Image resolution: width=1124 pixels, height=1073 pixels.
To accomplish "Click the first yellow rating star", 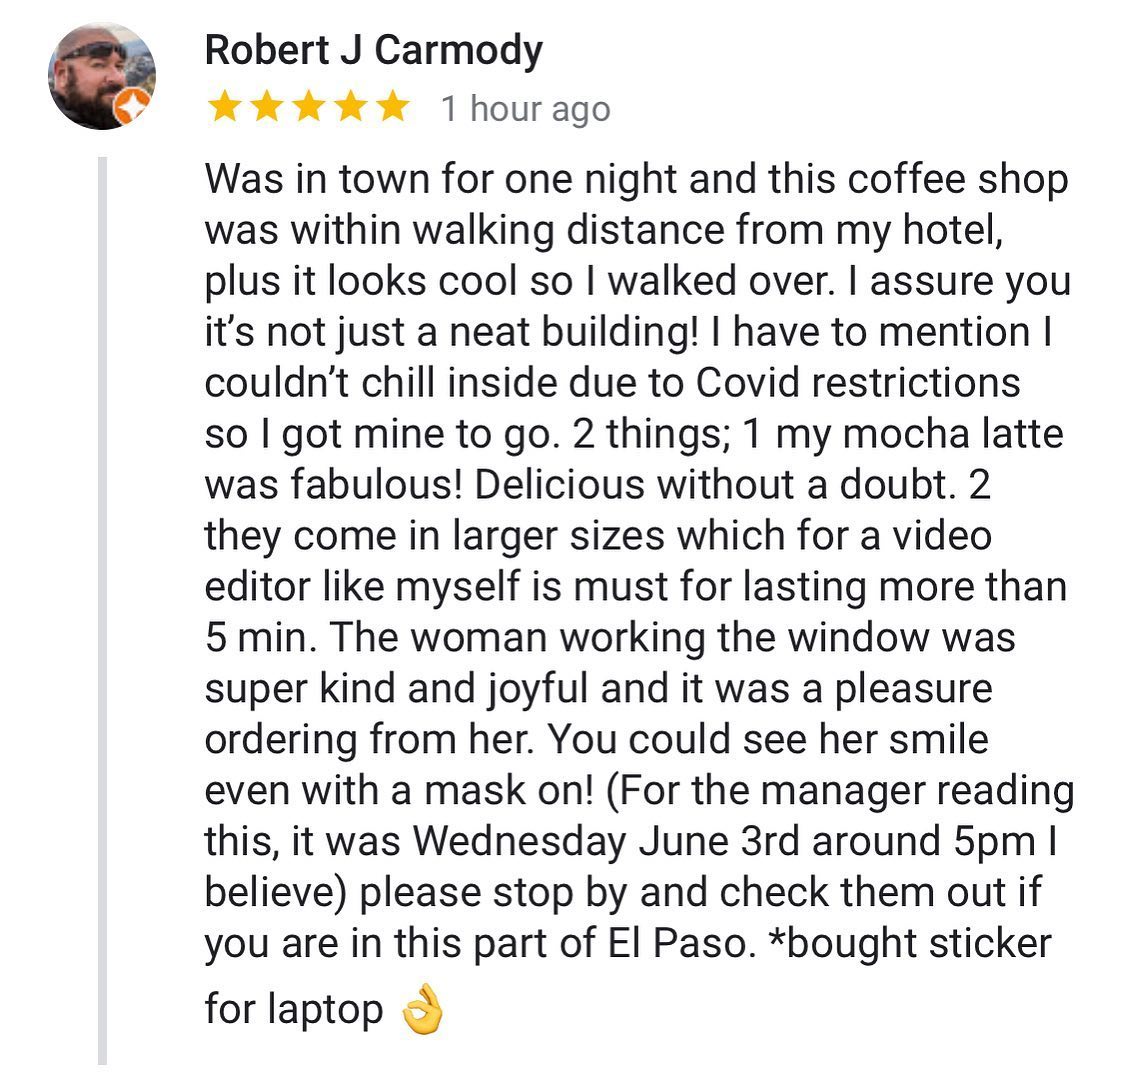I will [x=224, y=107].
